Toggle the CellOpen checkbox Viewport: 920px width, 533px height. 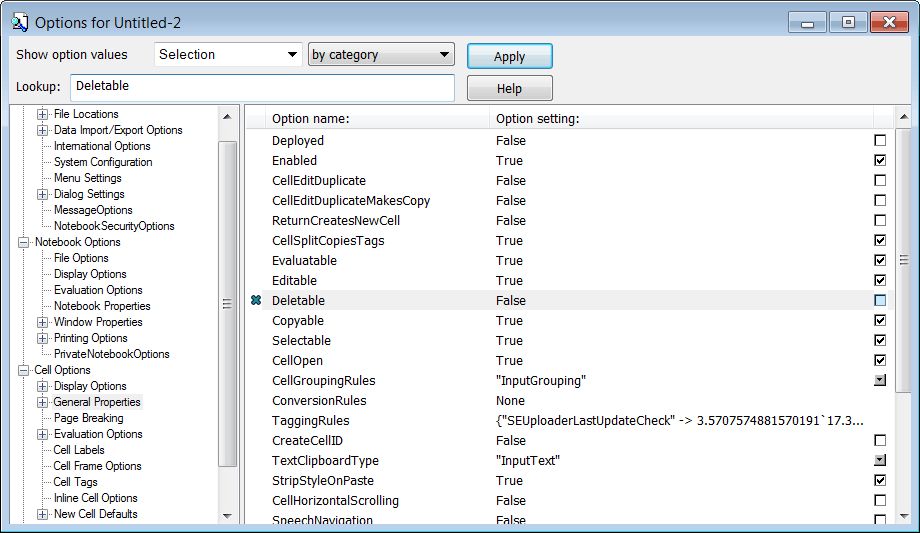coord(880,360)
